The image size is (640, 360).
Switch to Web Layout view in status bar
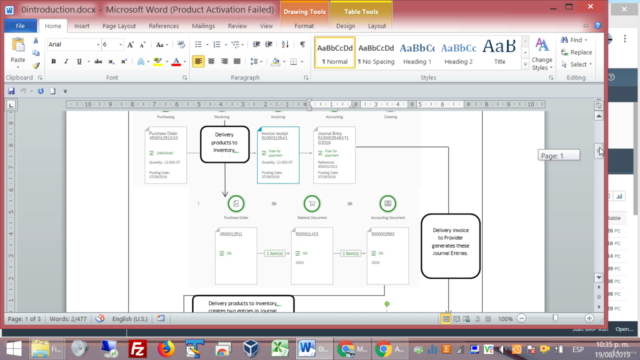point(467,319)
